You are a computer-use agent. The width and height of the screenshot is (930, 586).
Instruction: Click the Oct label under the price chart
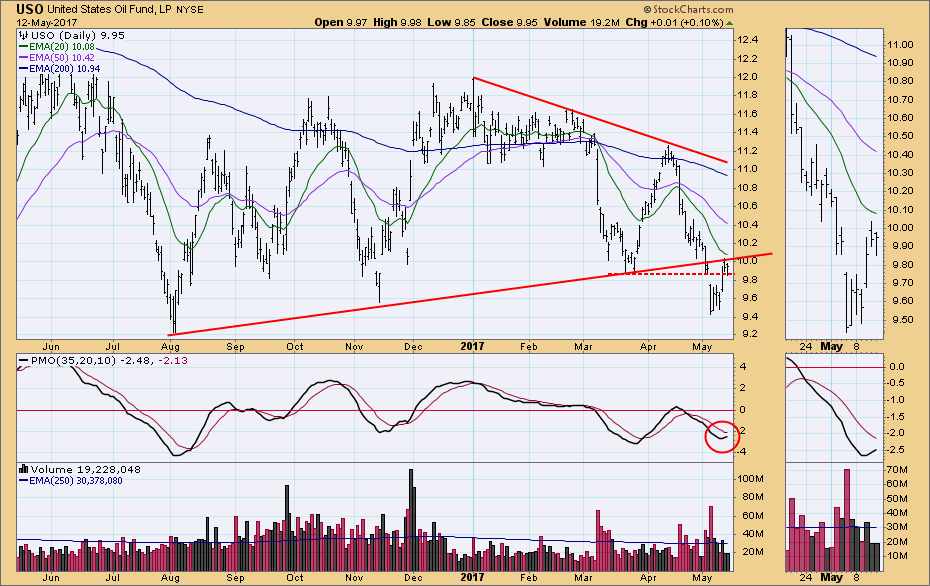[294, 346]
